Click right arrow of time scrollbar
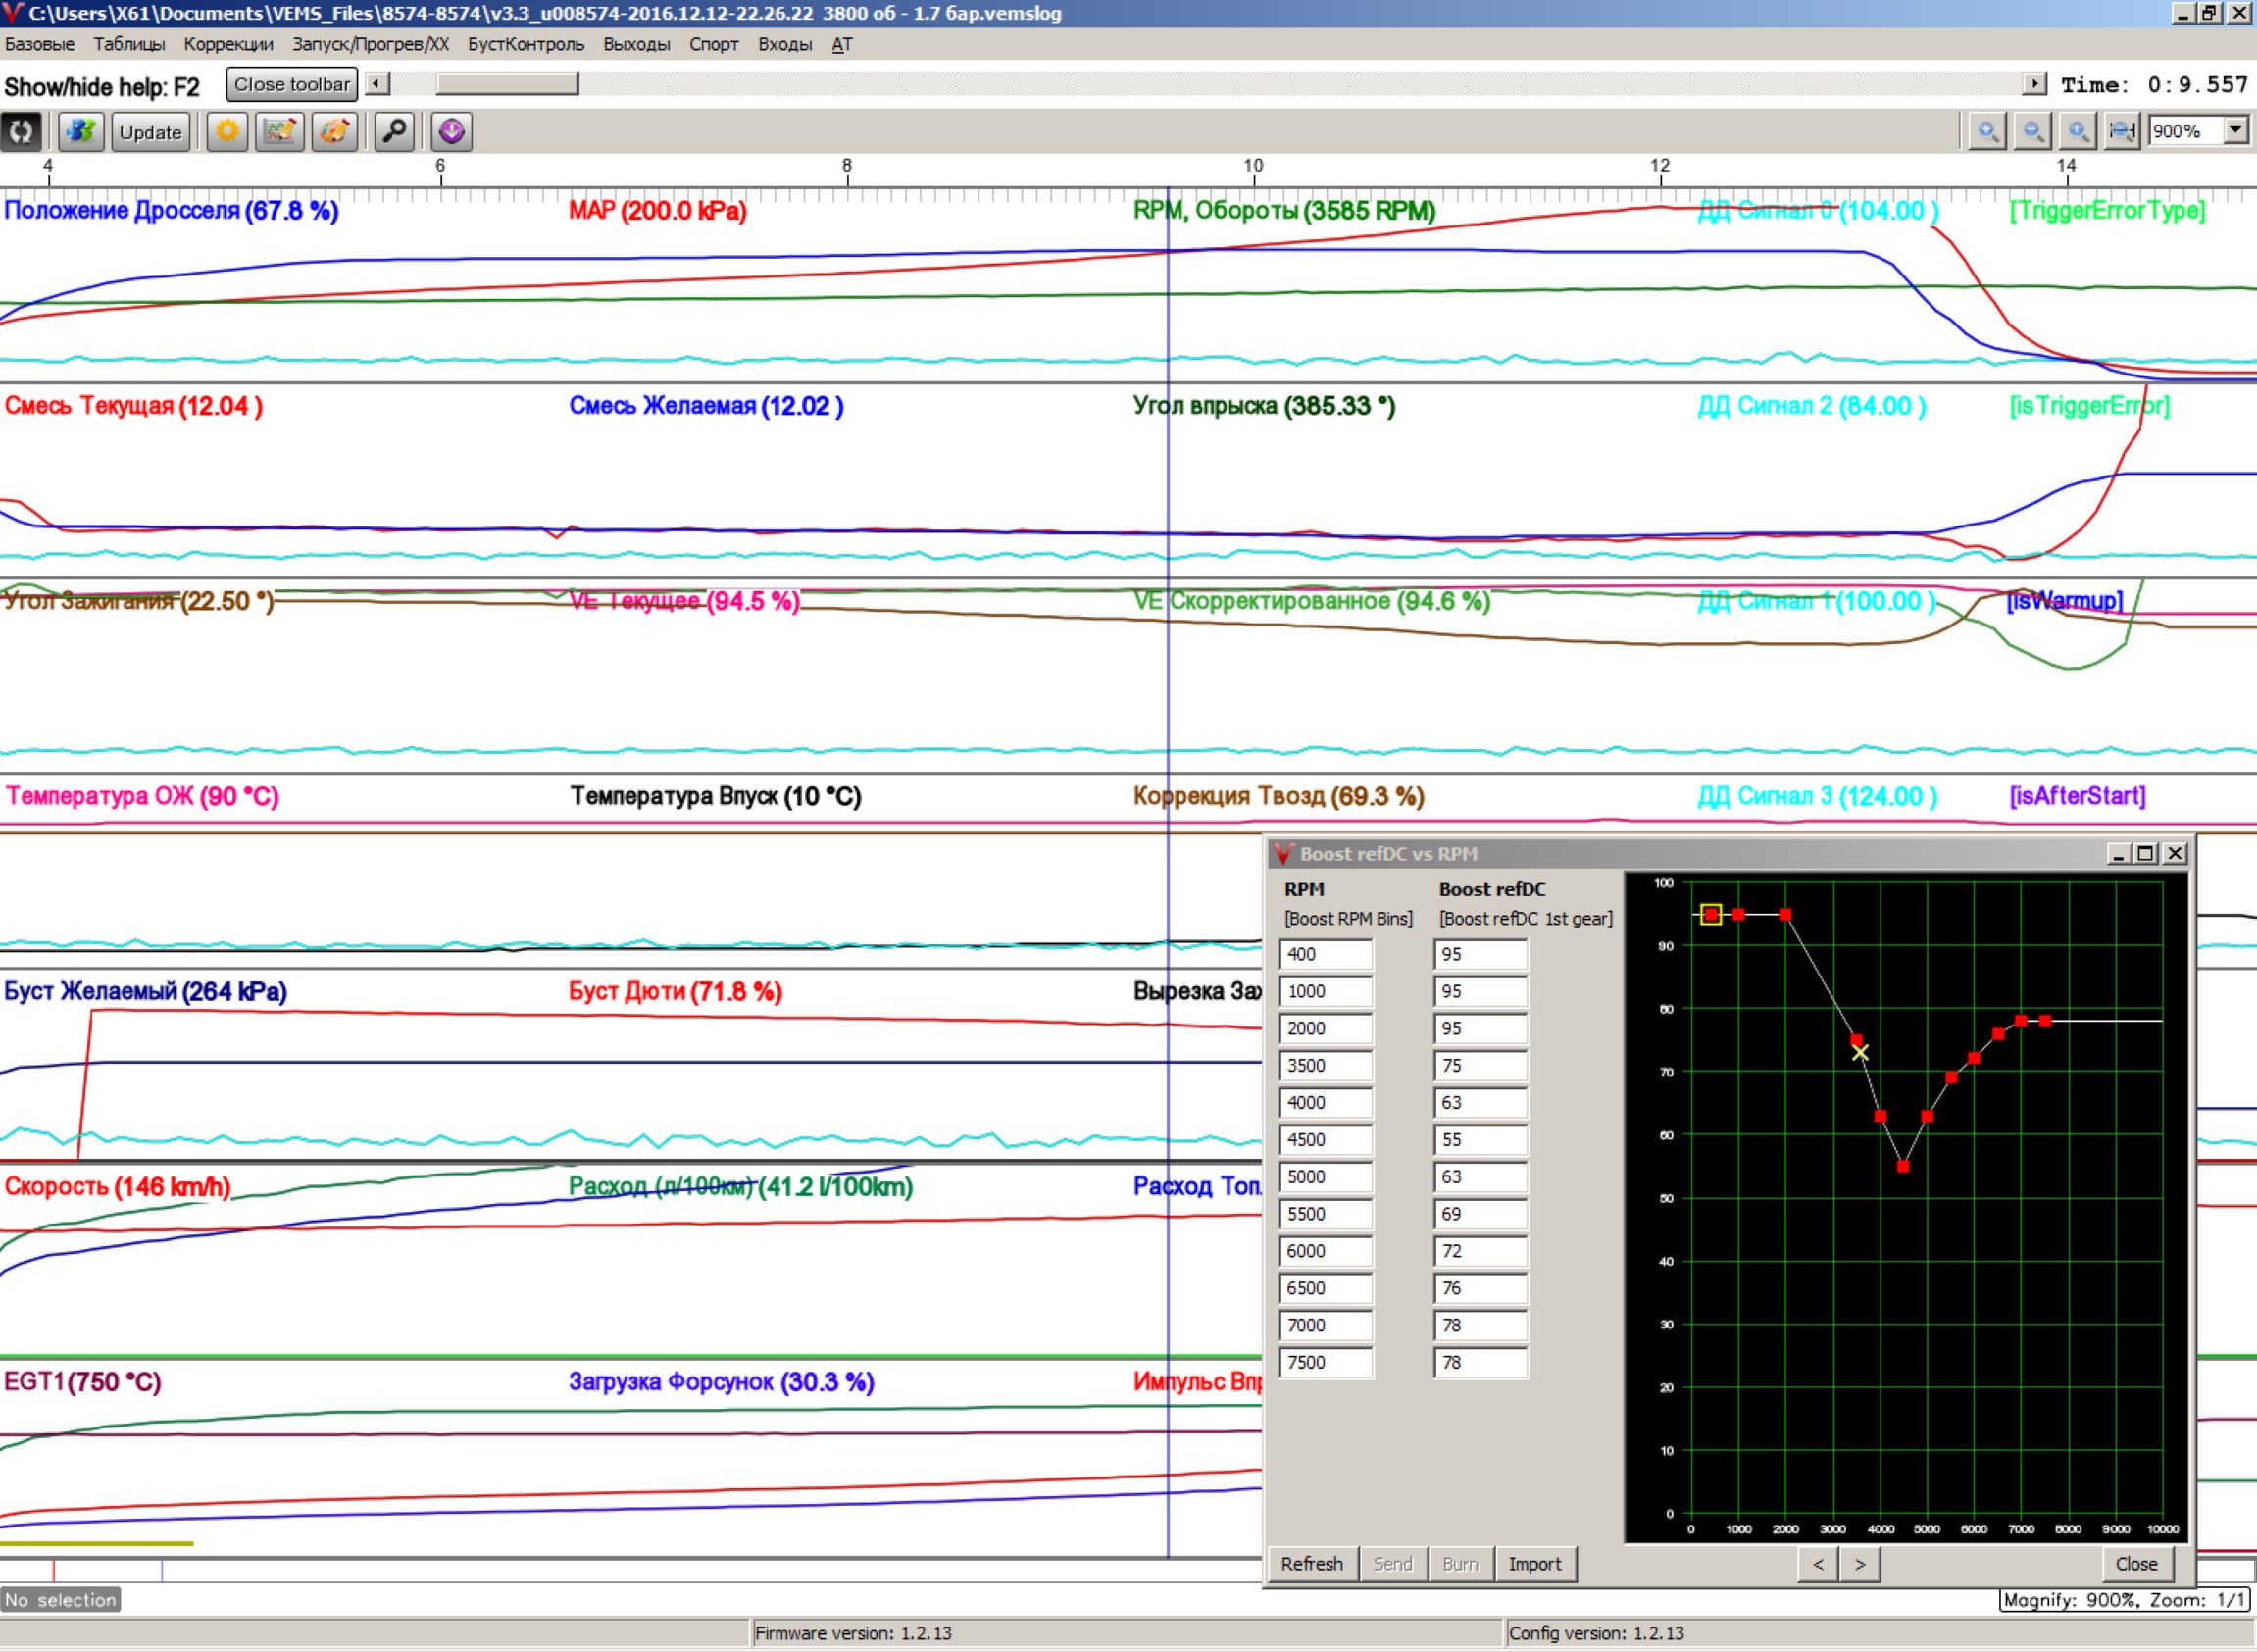The width and height of the screenshot is (2257, 1652). tap(2033, 84)
